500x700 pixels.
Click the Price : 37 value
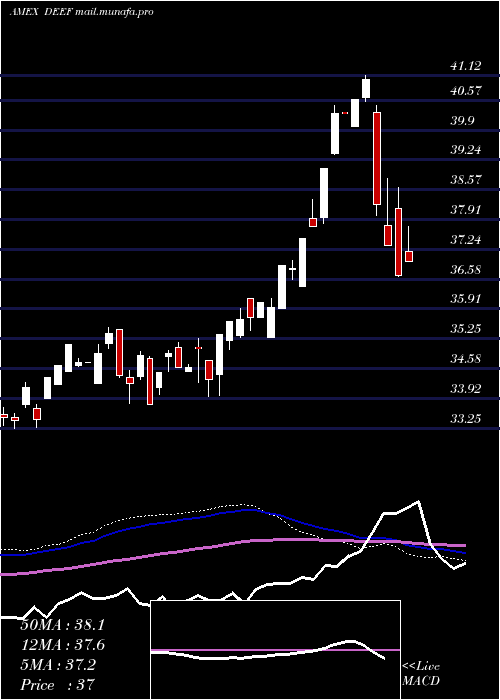[x=58, y=685]
